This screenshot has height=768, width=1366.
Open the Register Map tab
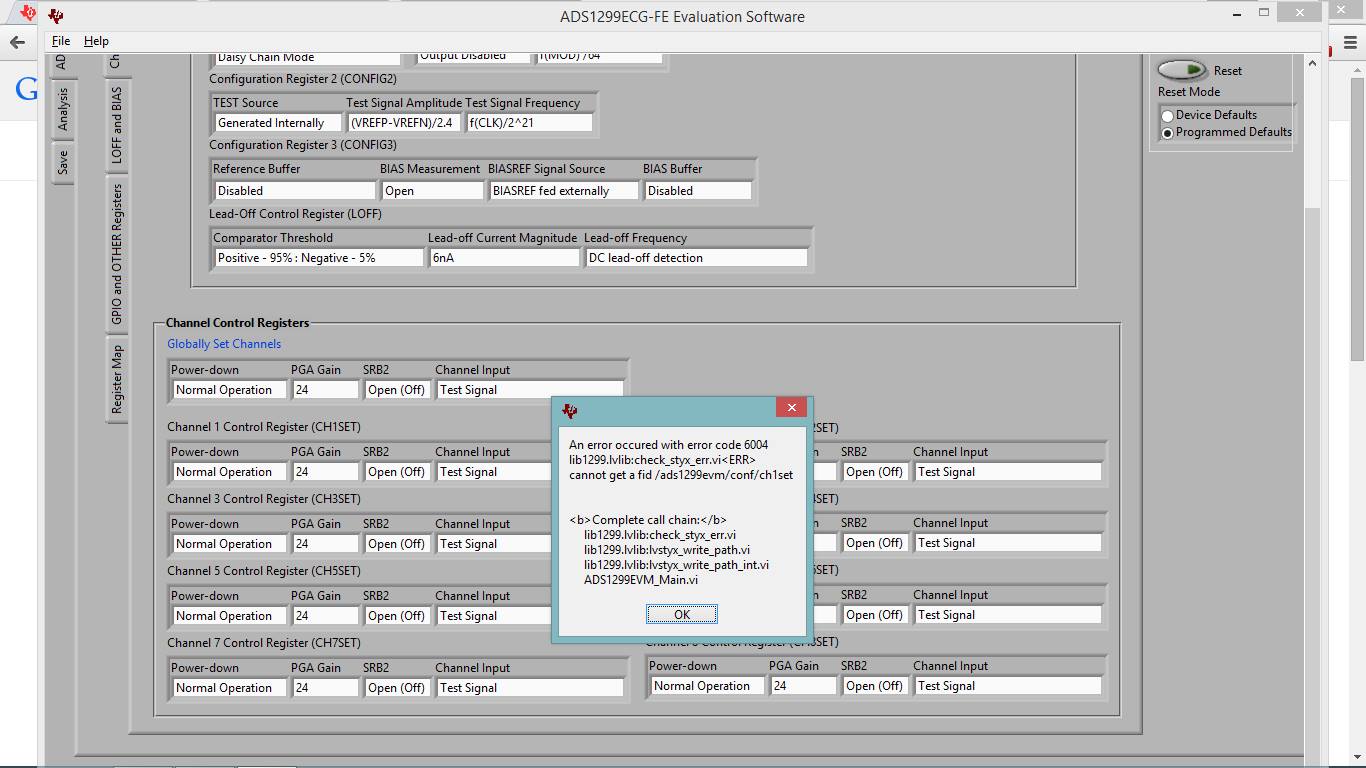pyautogui.click(x=116, y=379)
